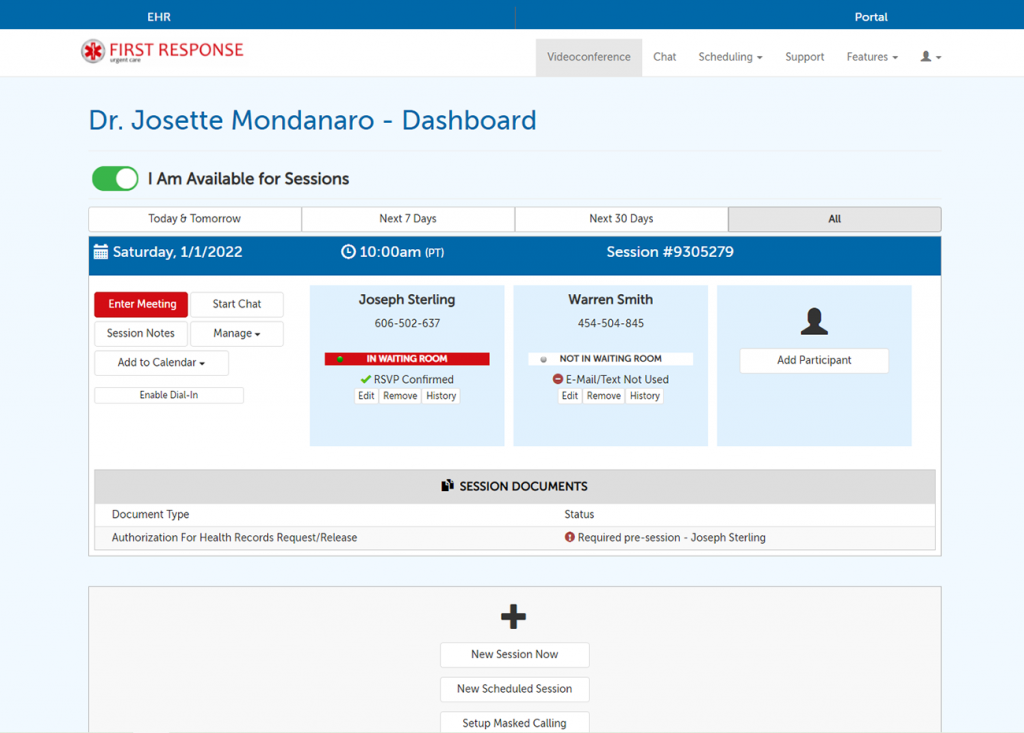
Task: Open the Add to Calendar dropdown
Action: [161, 363]
